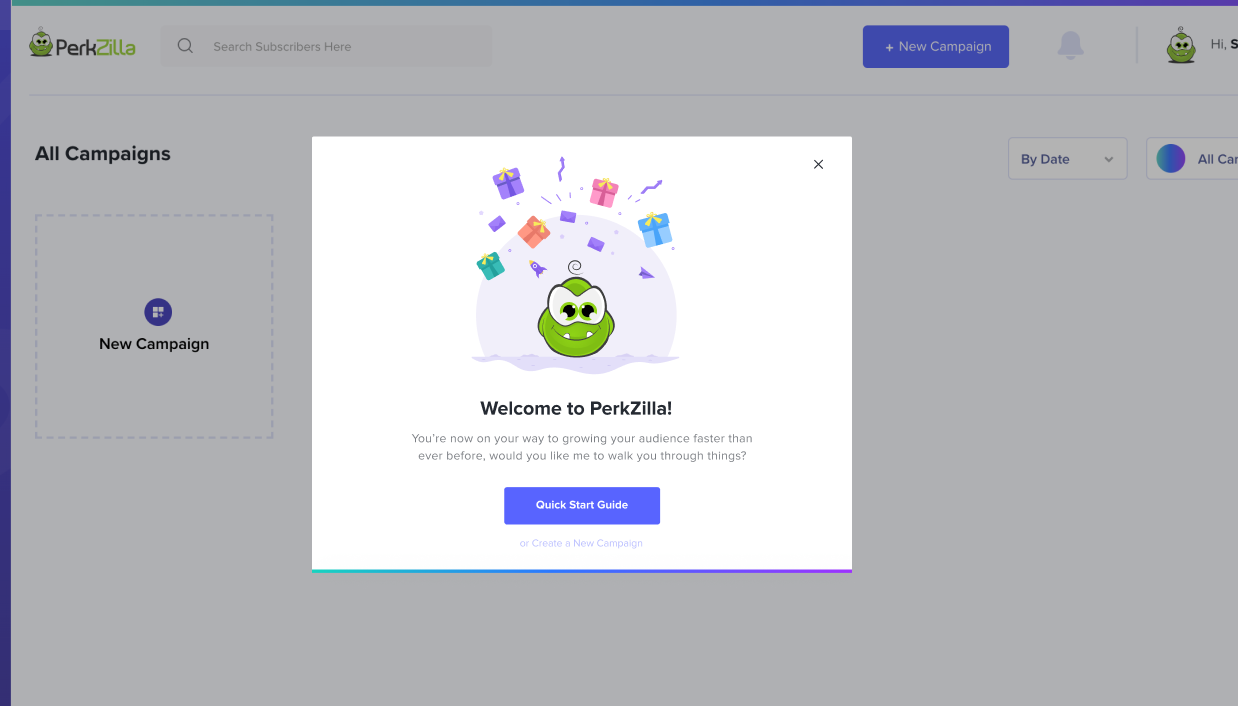Open the notifications bell

1070,45
